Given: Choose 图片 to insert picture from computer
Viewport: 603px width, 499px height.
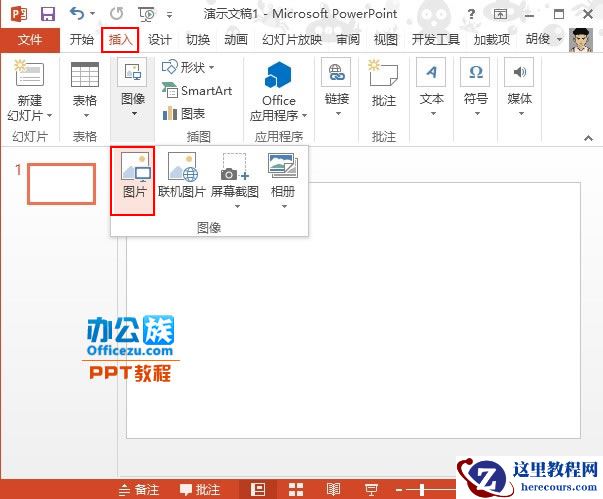Looking at the screenshot, I should [x=133, y=180].
